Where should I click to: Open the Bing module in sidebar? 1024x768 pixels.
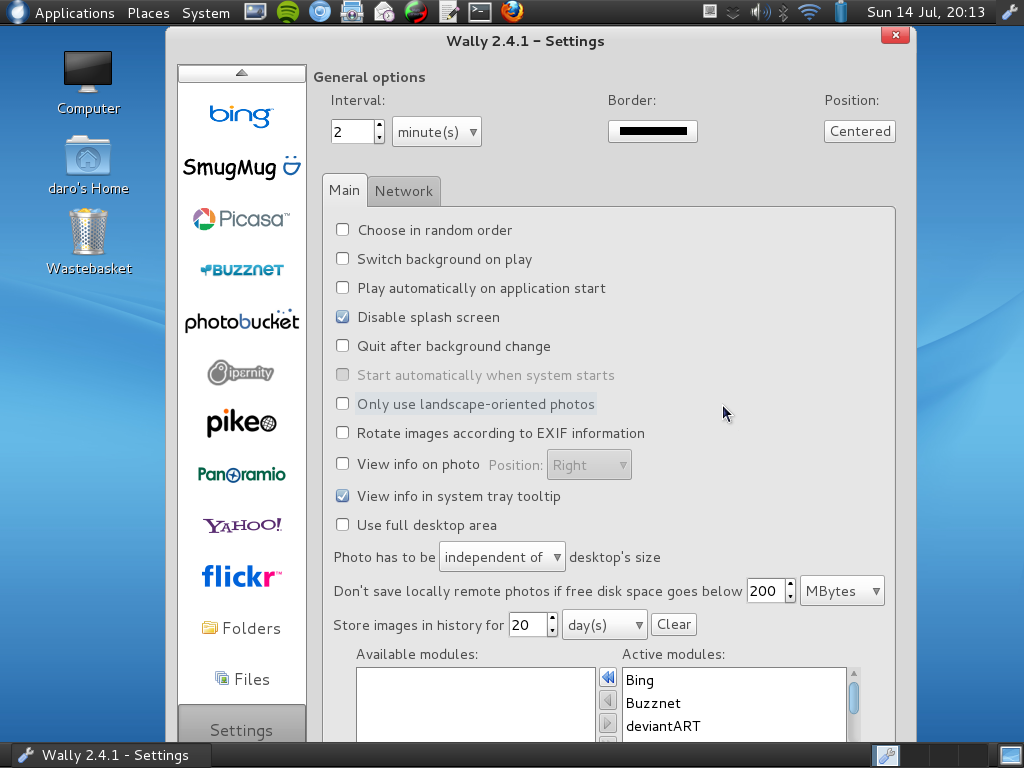coord(241,116)
